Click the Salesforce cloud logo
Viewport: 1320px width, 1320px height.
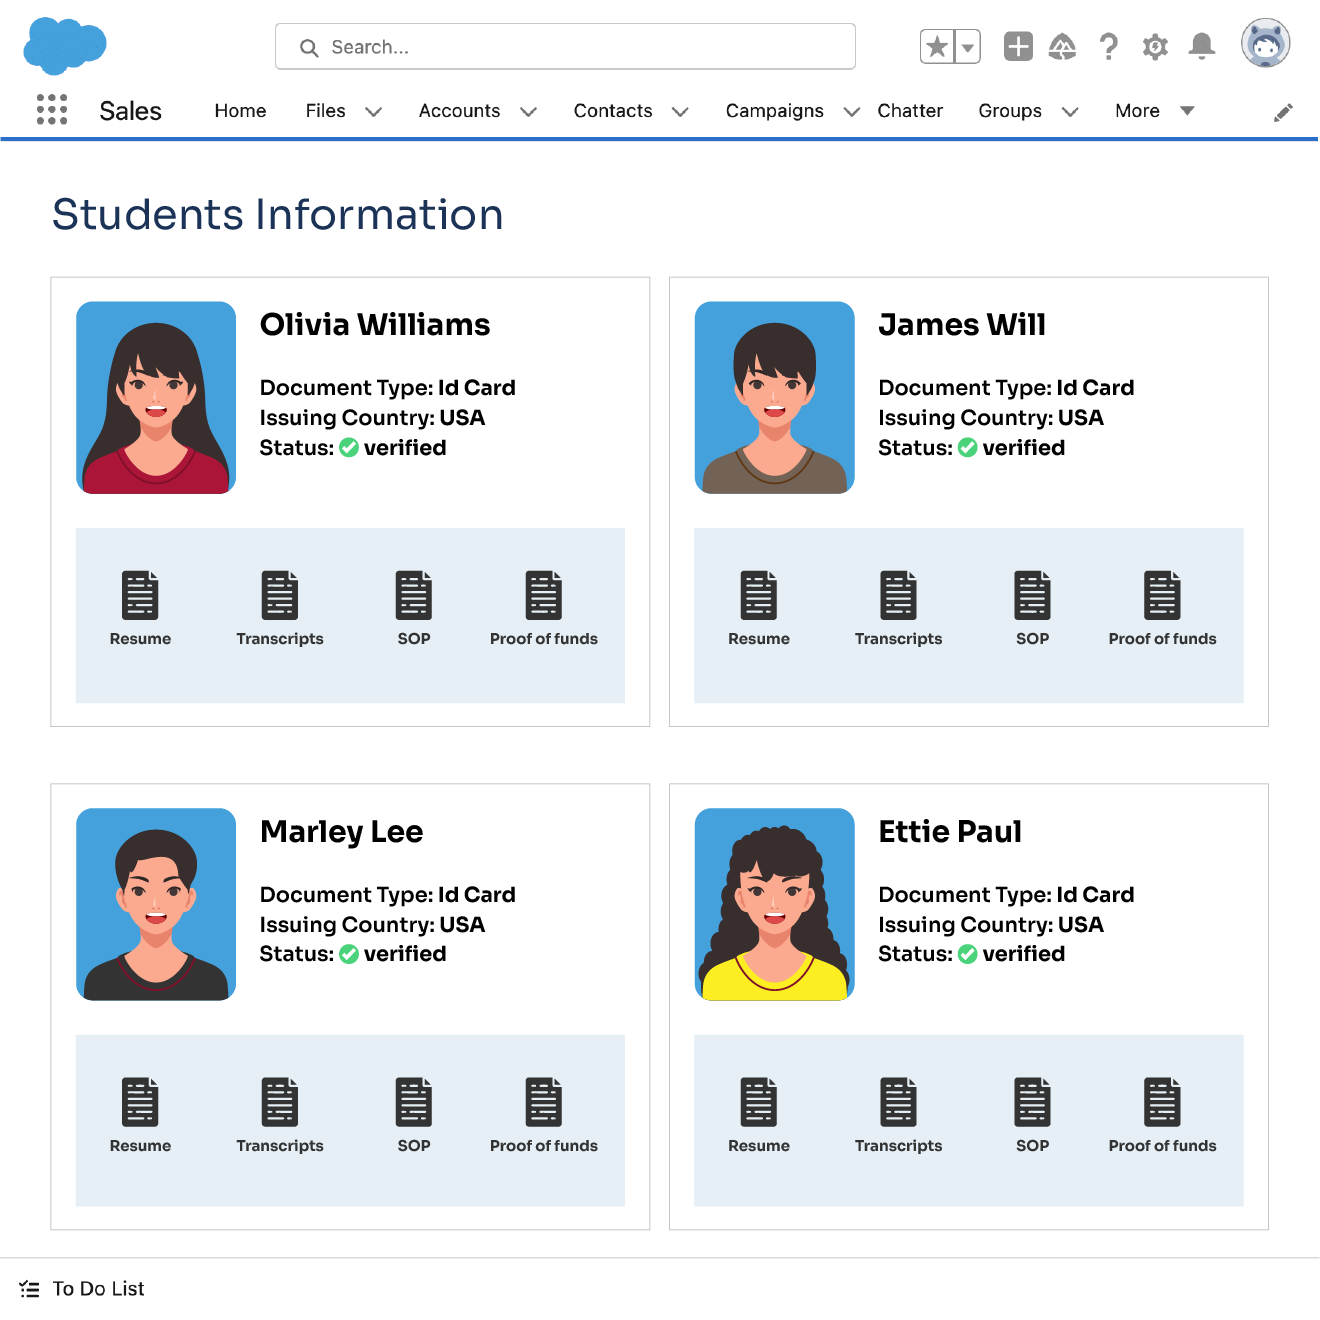[x=64, y=44]
